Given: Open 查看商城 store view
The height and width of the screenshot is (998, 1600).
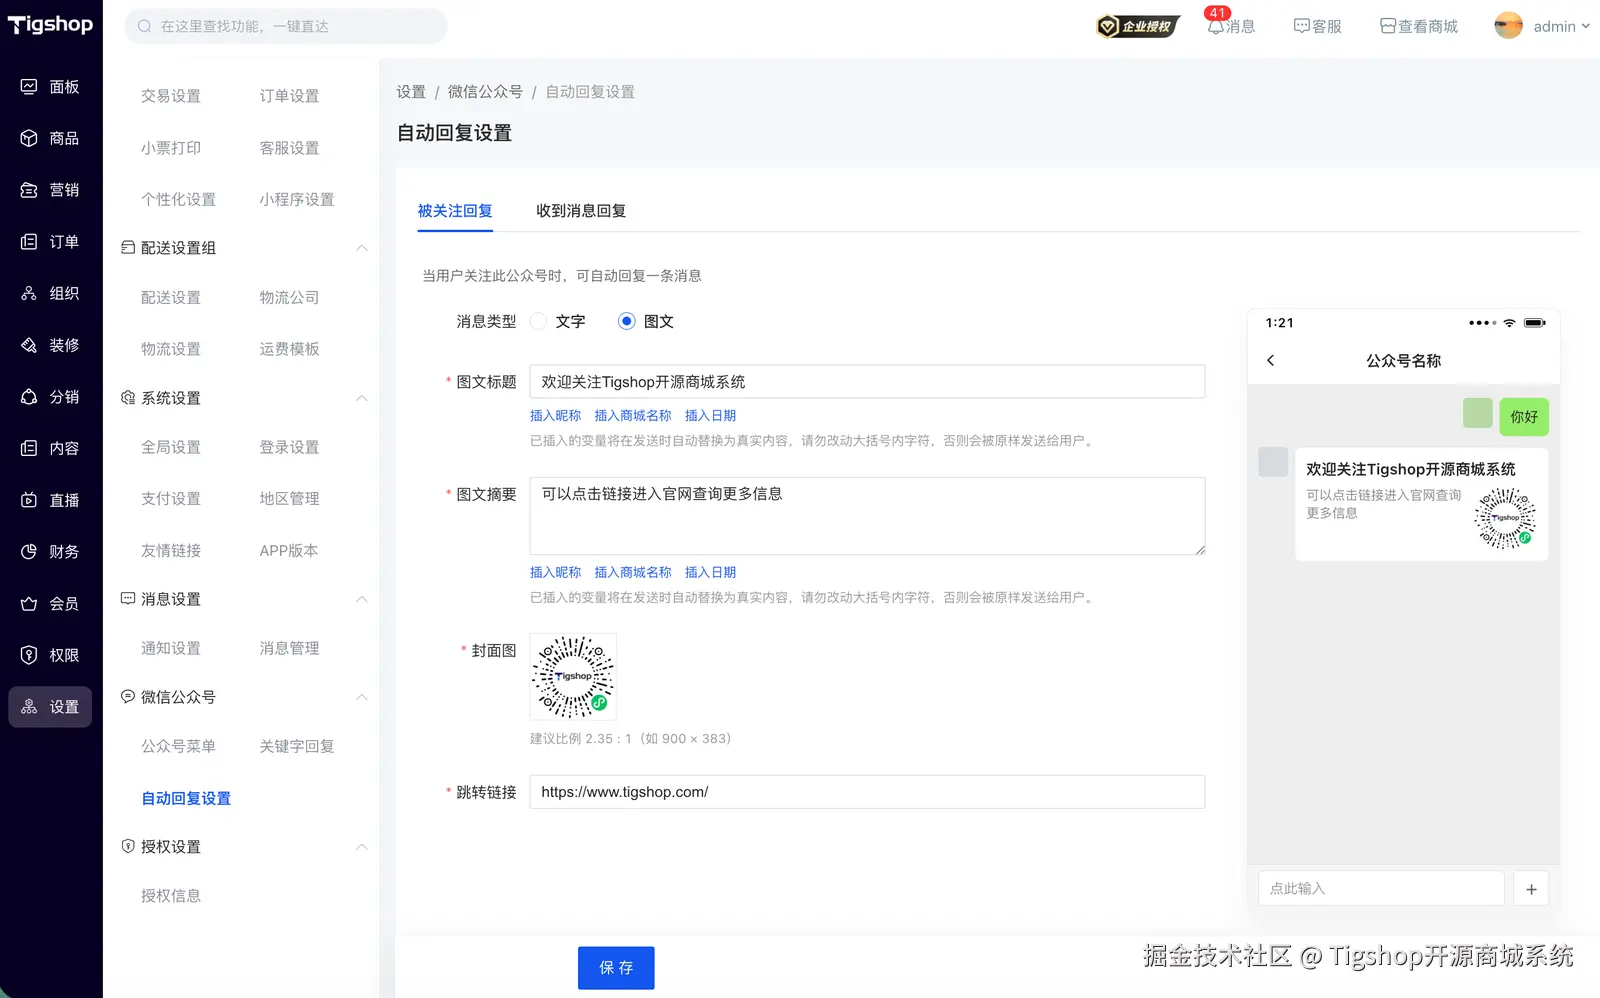Looking at the screenshot, I should click(1418, 26).
